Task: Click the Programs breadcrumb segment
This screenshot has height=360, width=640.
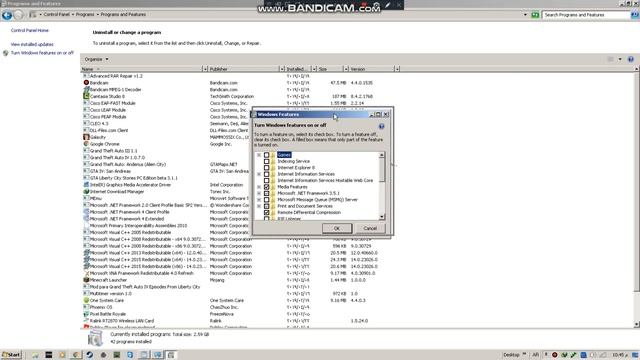Action: click(85, 14)
